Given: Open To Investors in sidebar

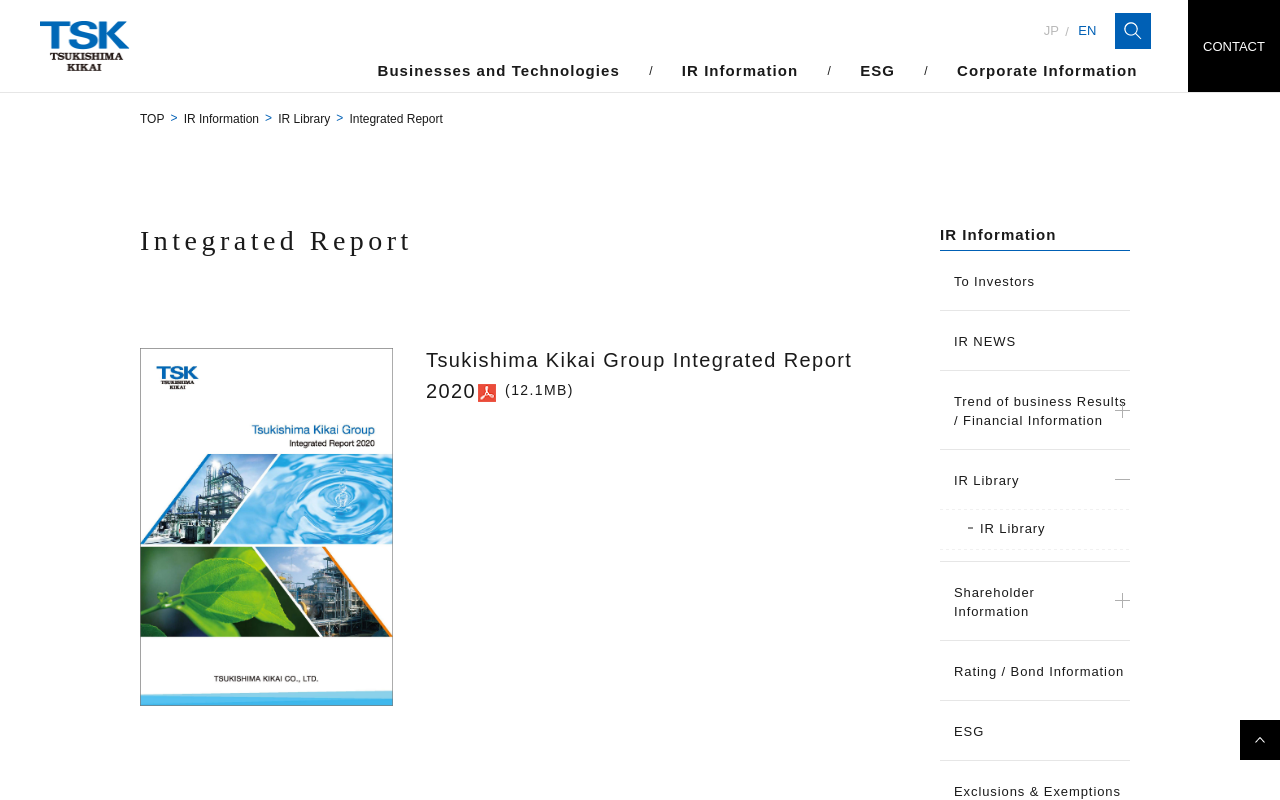Looking at the screenshot, I should [x=994, y=282].
